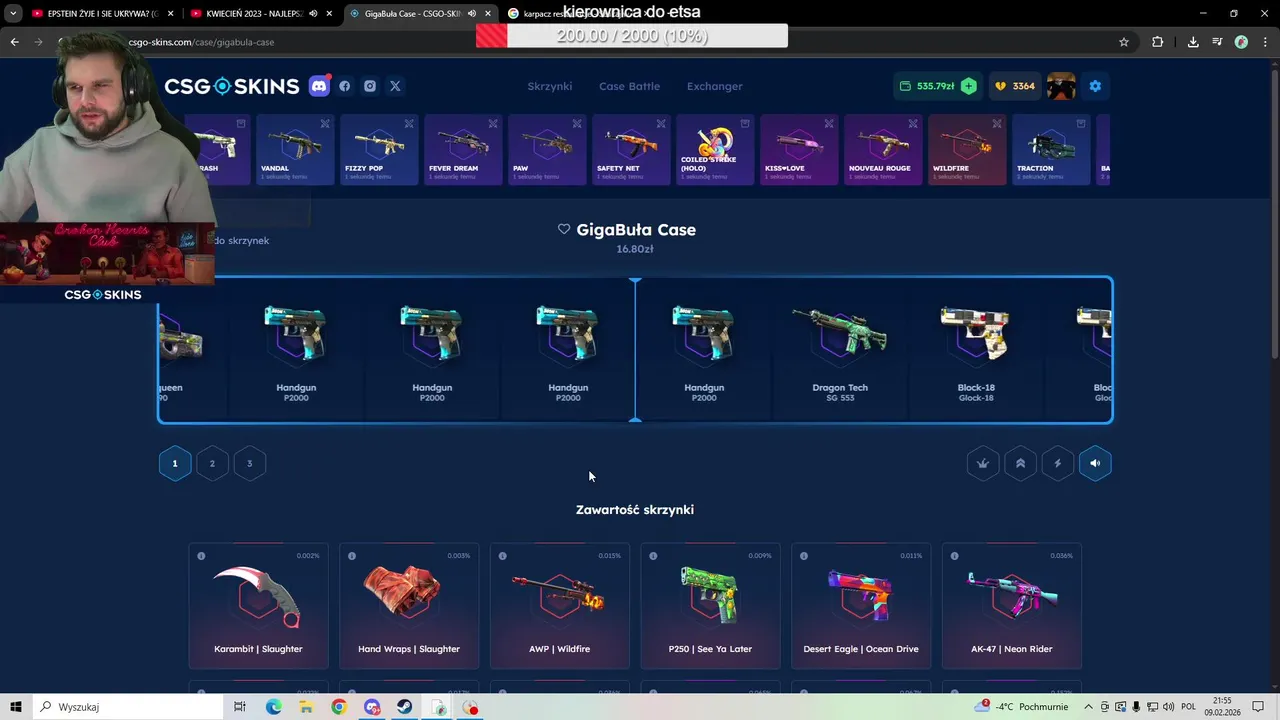Bookmark this page with star icon

point(1124,42)
